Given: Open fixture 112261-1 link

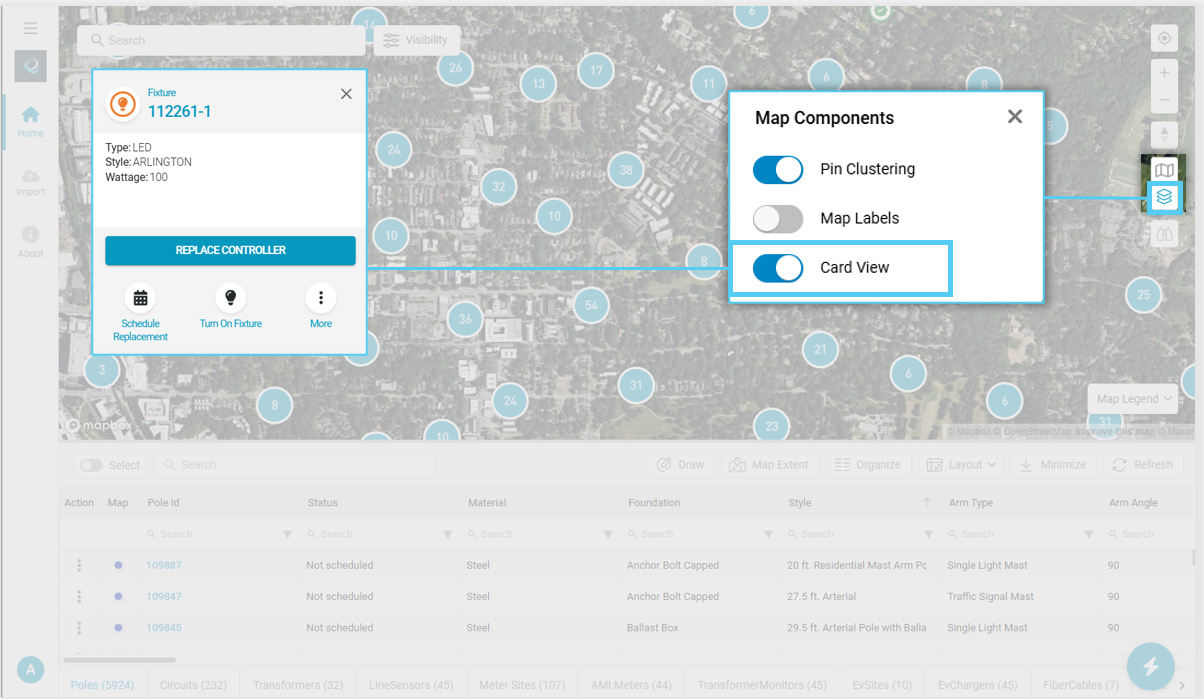Looking at the screenshot, I should pyautogui.click(x=180, y=111).
